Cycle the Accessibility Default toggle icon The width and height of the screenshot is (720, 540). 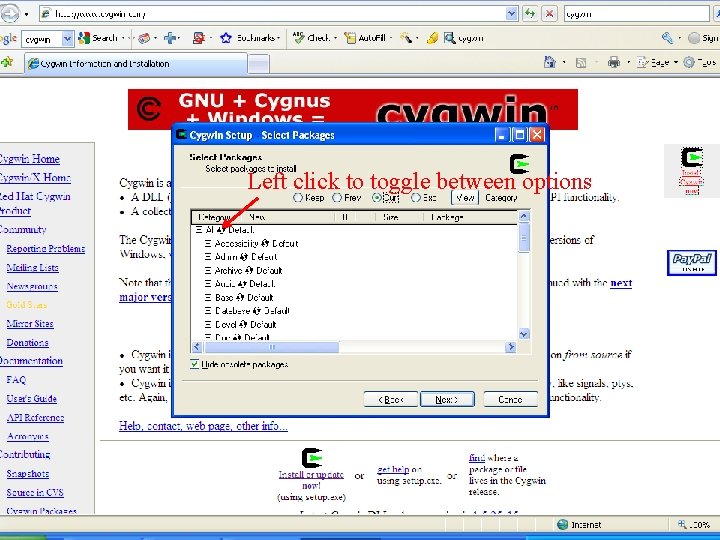[265, 243]
